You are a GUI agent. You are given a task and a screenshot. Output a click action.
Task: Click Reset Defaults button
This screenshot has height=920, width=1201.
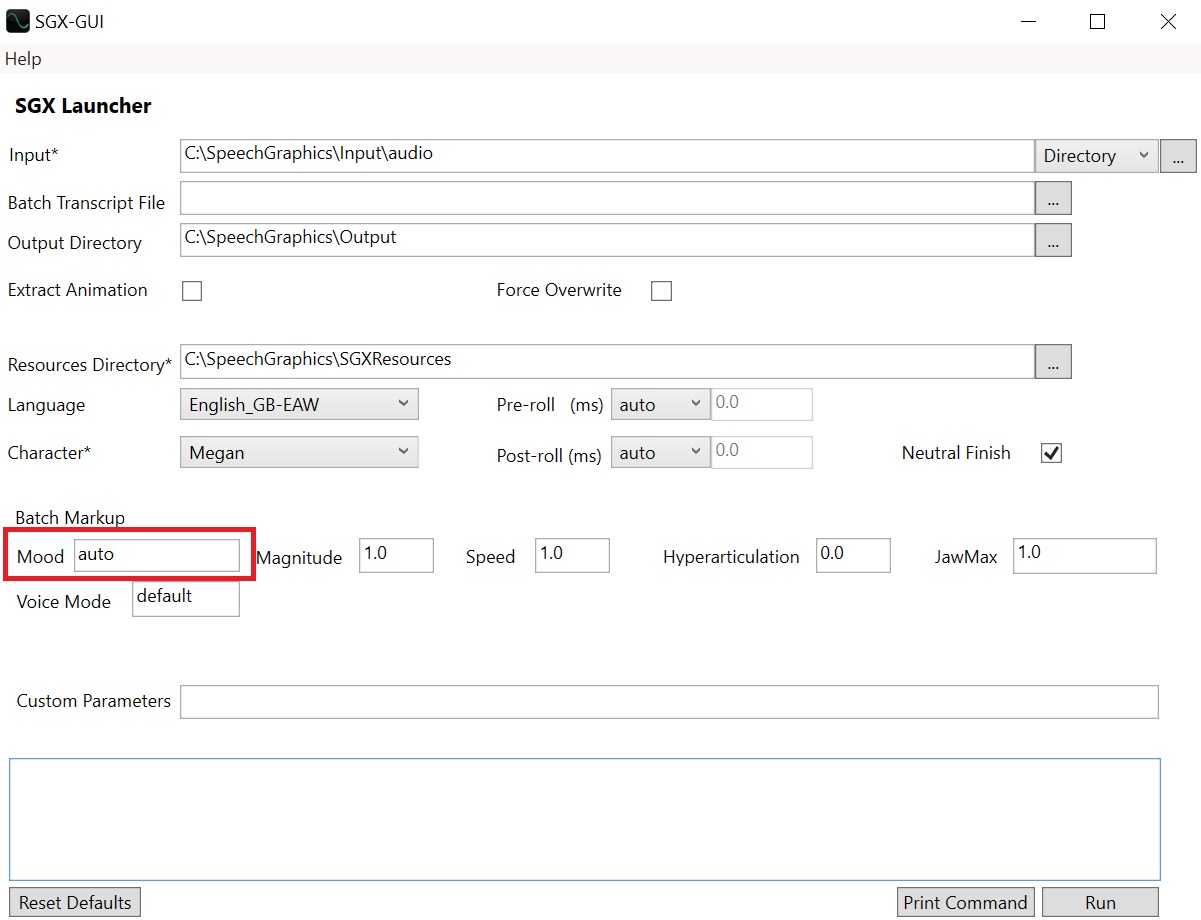(75, 902)
